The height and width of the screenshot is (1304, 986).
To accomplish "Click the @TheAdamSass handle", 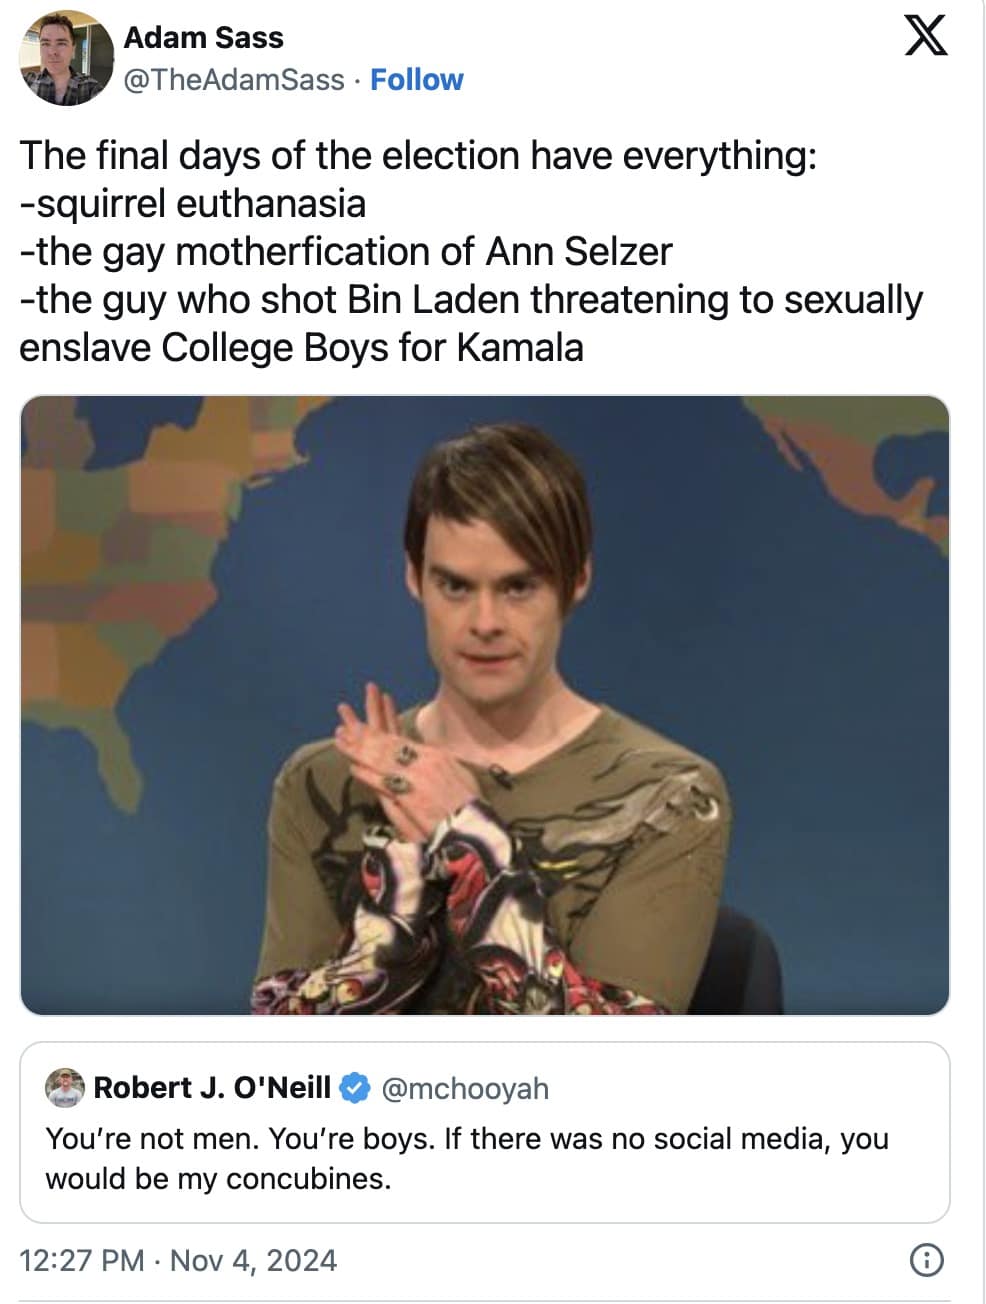I will pos(234,80).
